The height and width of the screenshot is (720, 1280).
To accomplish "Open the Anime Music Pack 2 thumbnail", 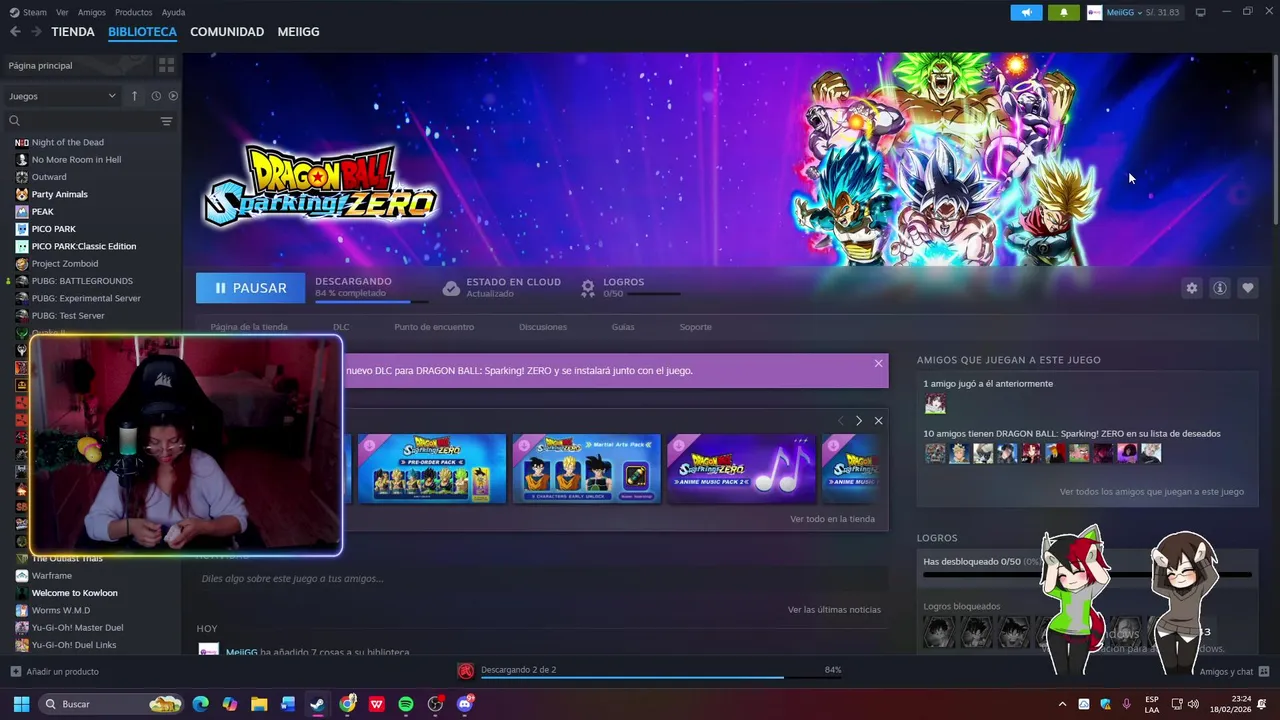I will [x=741, y=468].
